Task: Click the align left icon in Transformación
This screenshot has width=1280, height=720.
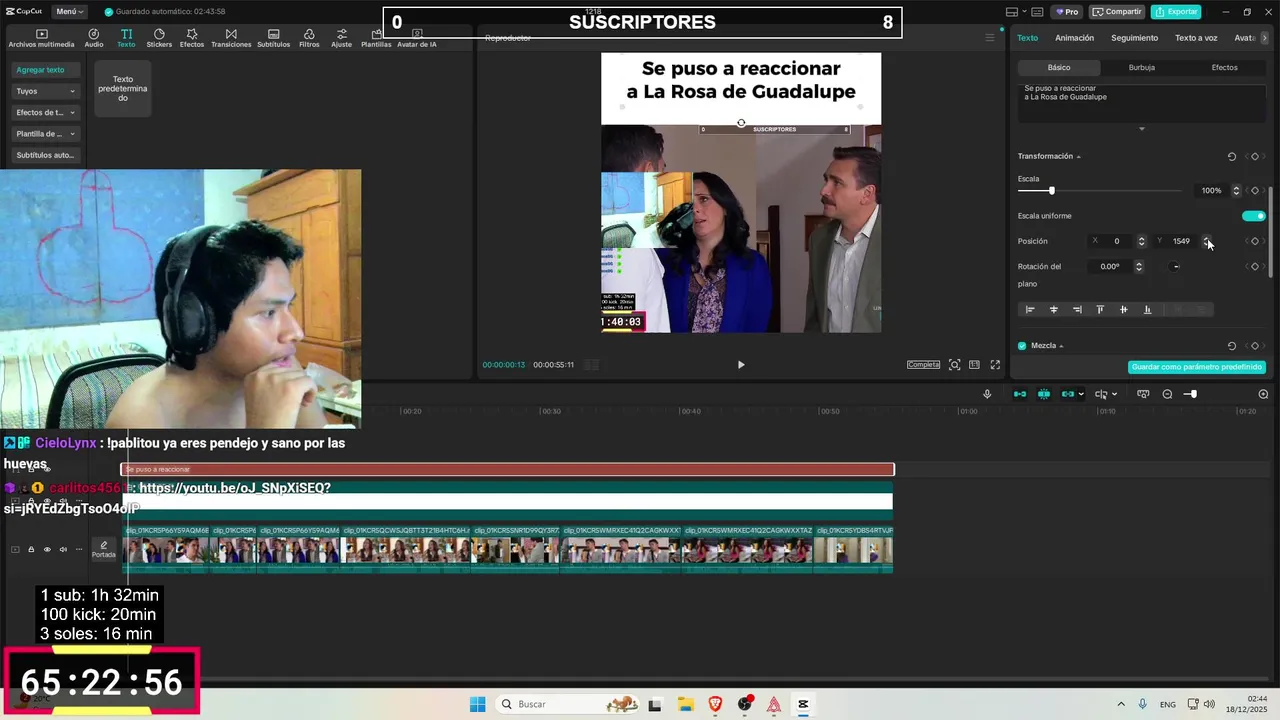Action: coord(1030,310)
